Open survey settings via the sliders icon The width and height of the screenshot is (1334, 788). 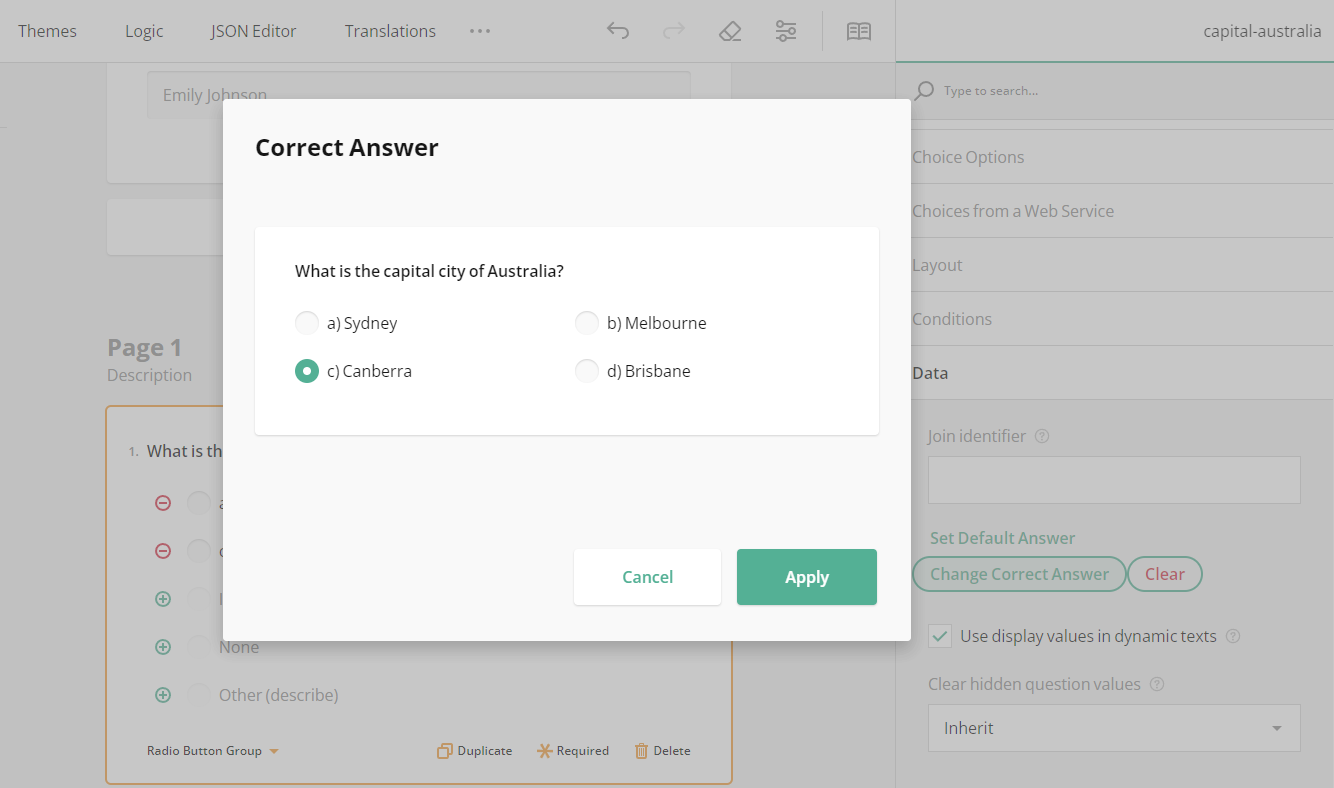click(786, 31)
